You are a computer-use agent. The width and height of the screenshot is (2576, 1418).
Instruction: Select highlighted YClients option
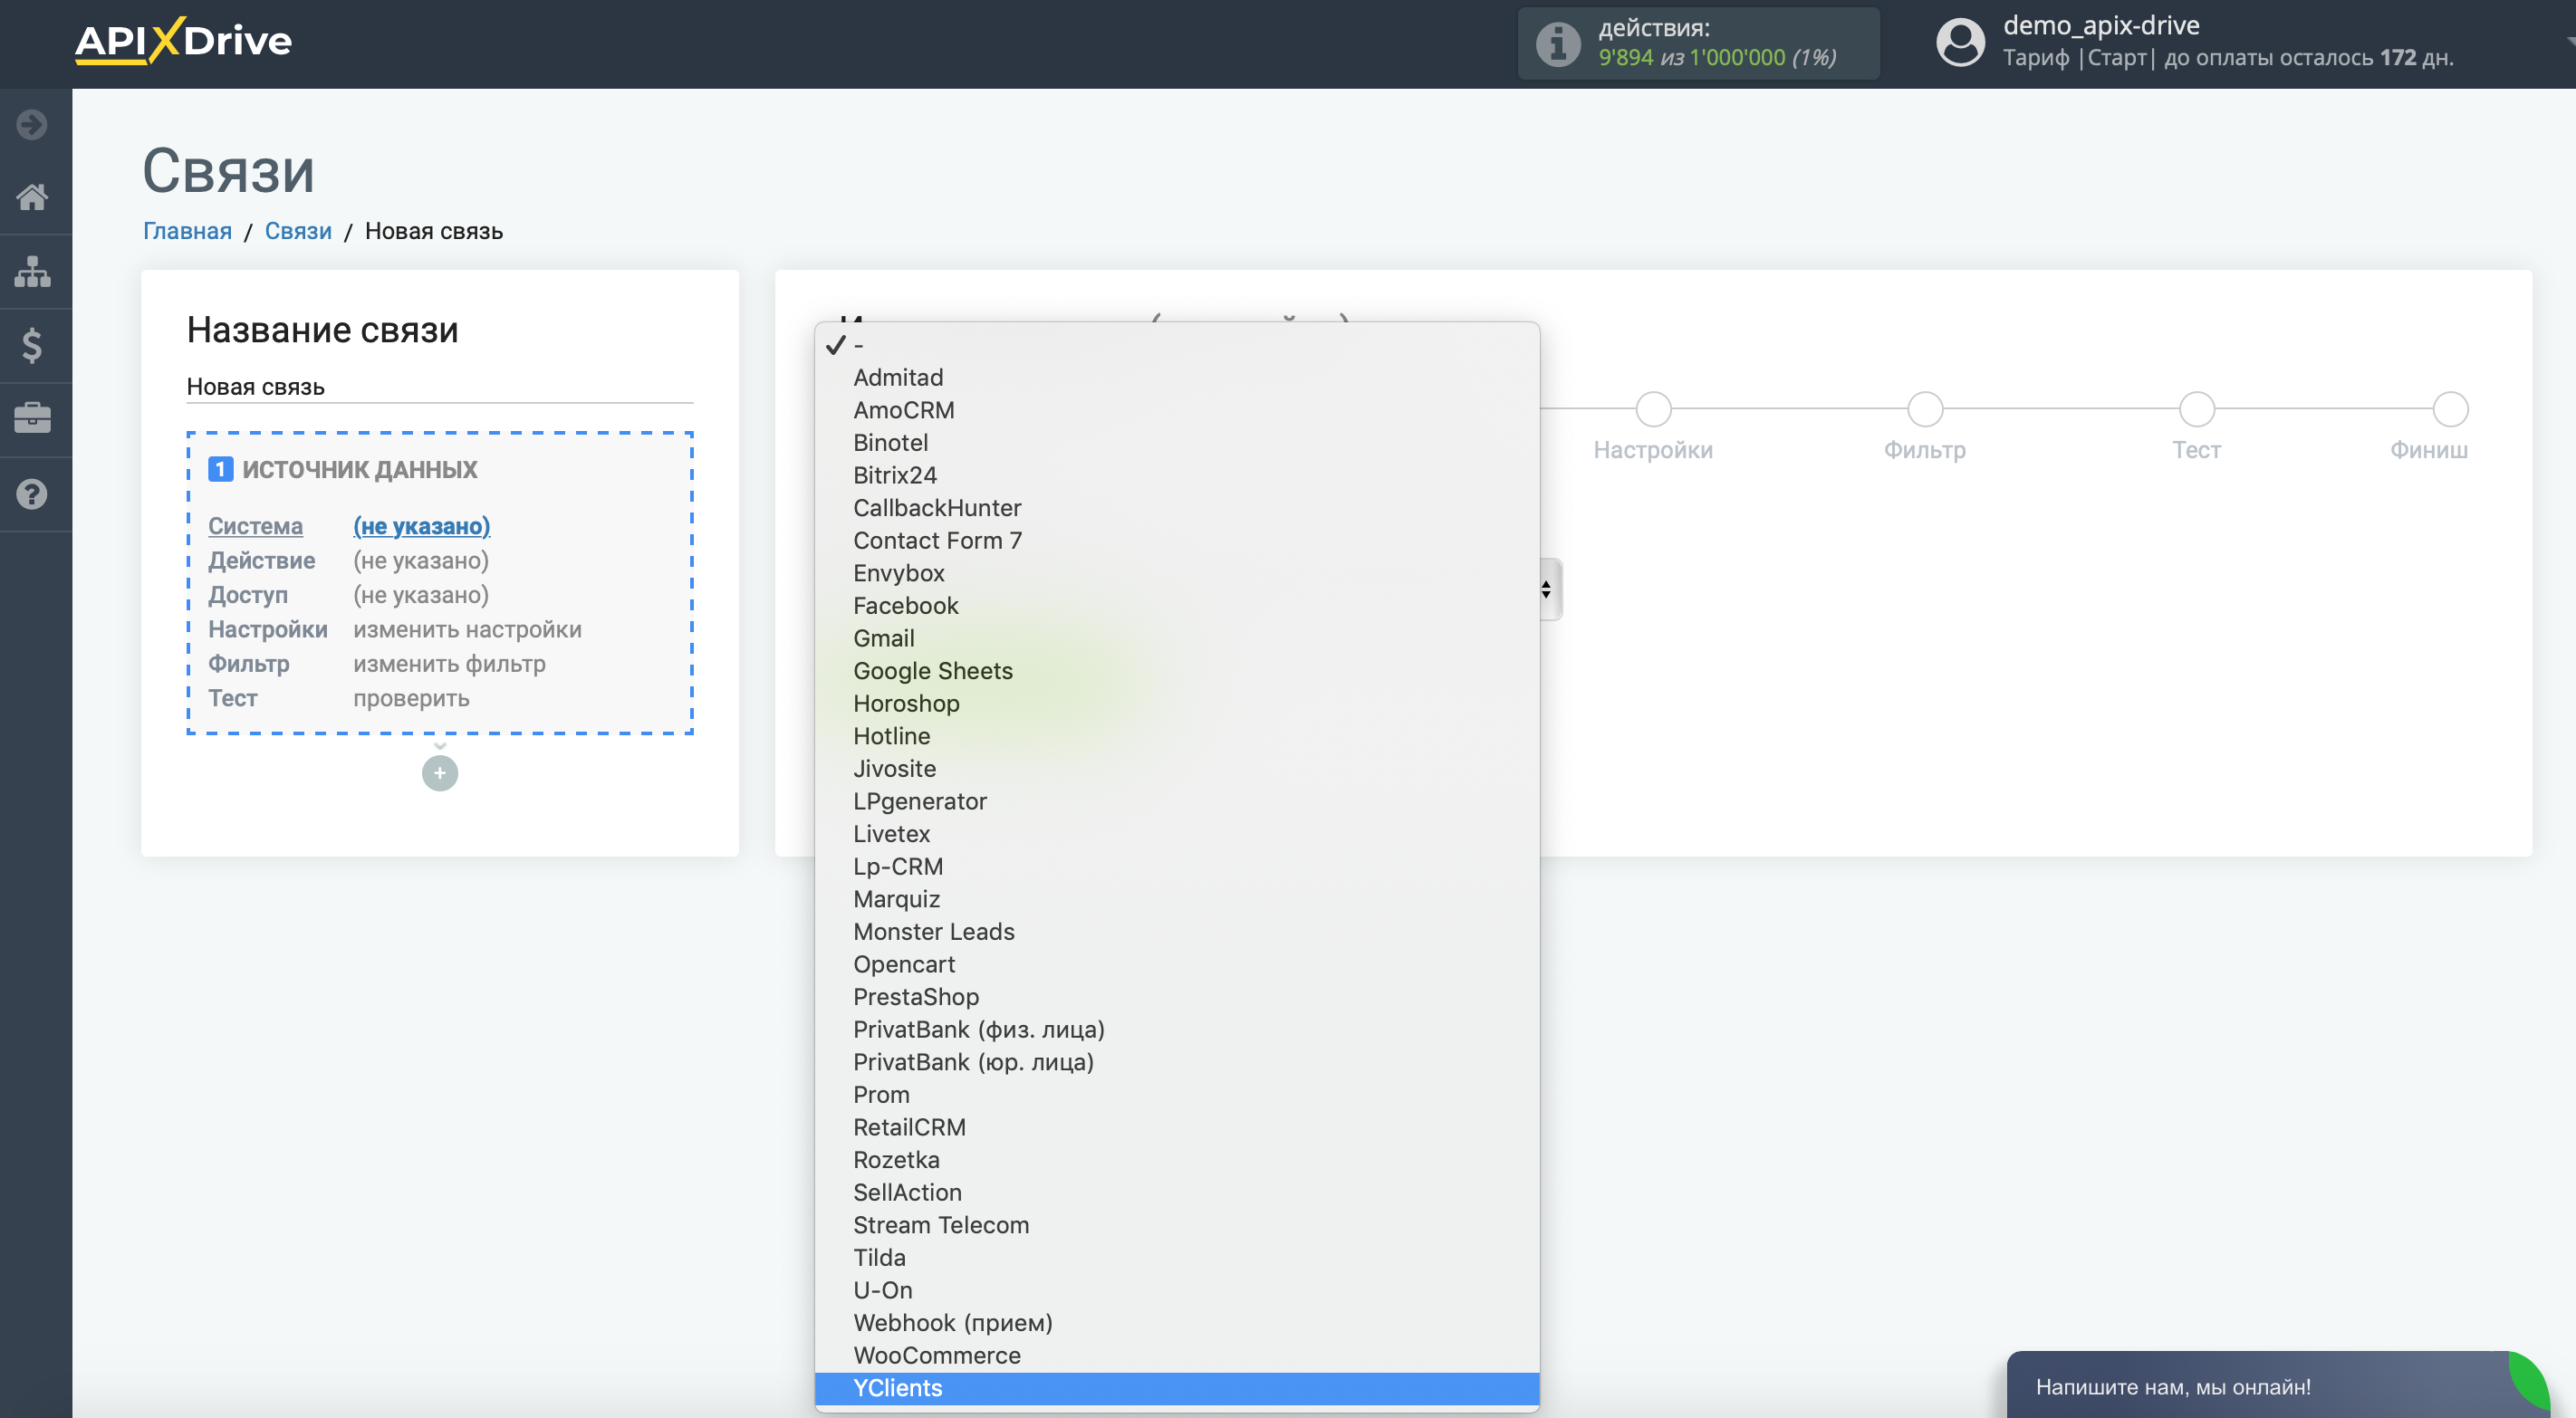1177,1389
